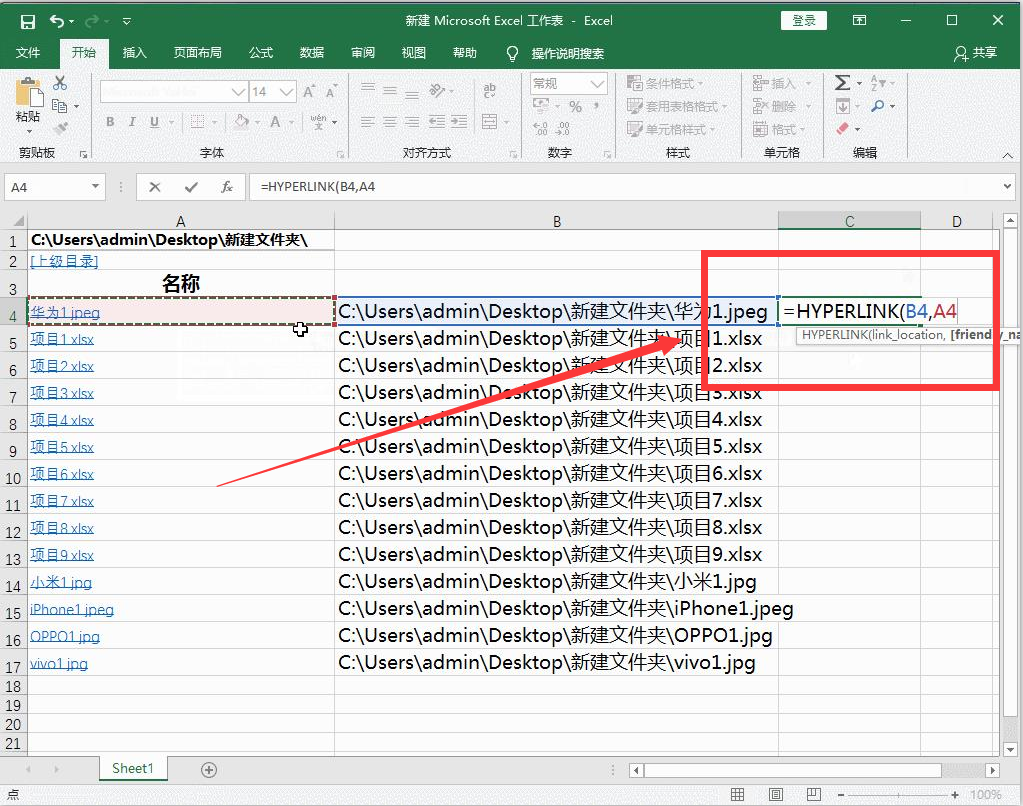1023x806 pixels.
Task: Open the File tab
Action: click(x=28, y=53)
